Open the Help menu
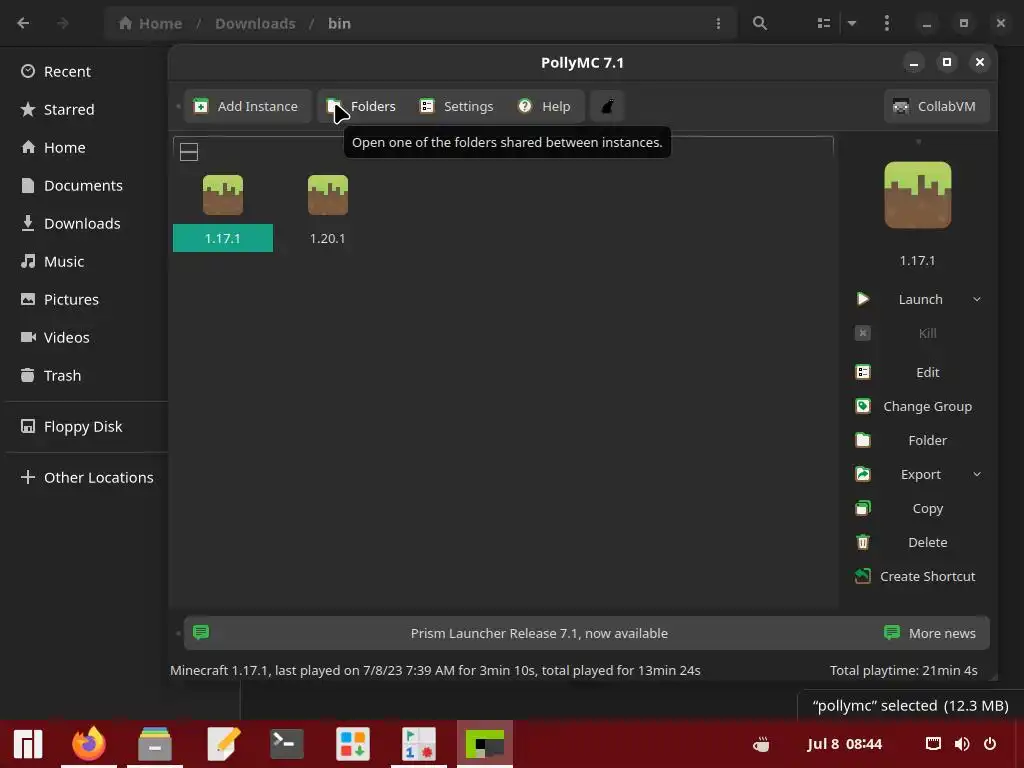The width and height of the screenshot is (1024, 768). click(x=544, y=106)
